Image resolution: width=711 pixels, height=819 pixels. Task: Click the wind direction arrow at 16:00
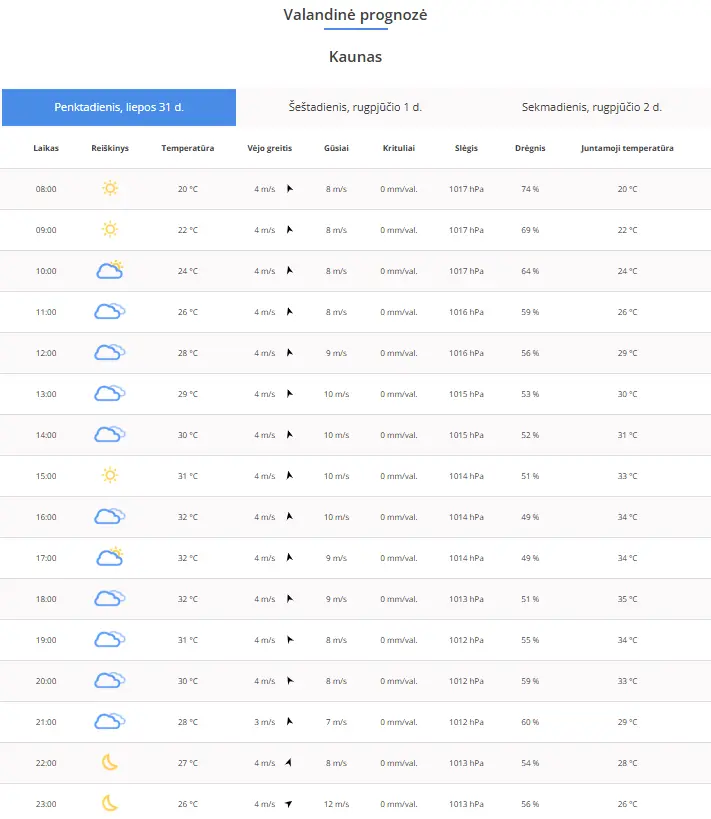tap(290, 517)
